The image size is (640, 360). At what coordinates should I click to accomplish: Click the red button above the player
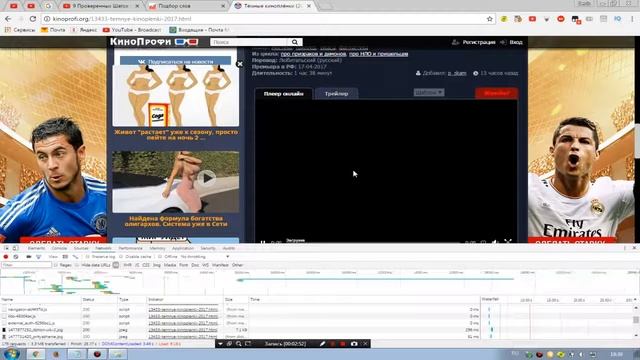point(497,93)
